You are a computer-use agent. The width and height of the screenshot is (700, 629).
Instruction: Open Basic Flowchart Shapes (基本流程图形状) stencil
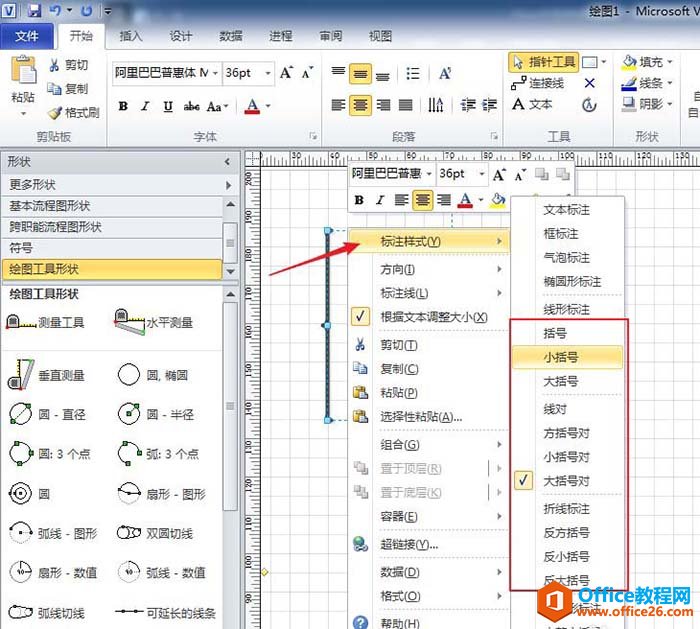coord(112,206)
